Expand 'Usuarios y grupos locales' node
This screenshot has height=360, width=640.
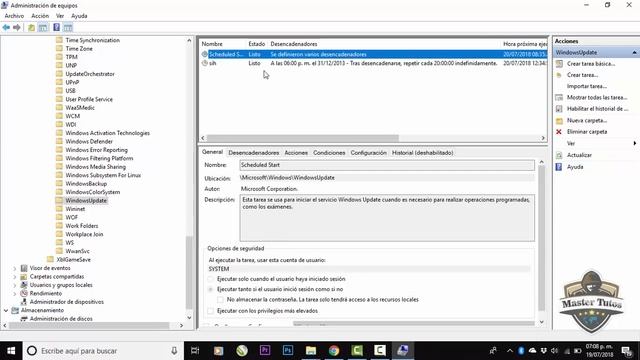click(15, 285)
